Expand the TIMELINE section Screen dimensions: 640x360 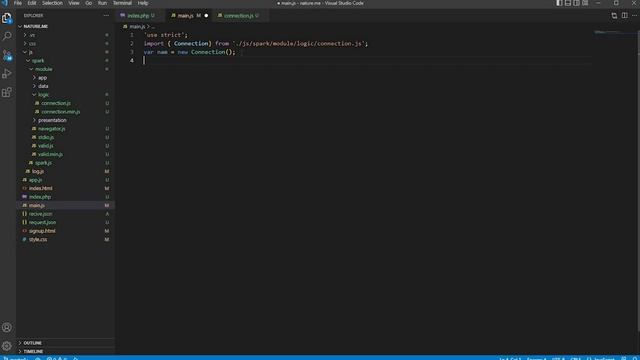[x=65, y=351]
